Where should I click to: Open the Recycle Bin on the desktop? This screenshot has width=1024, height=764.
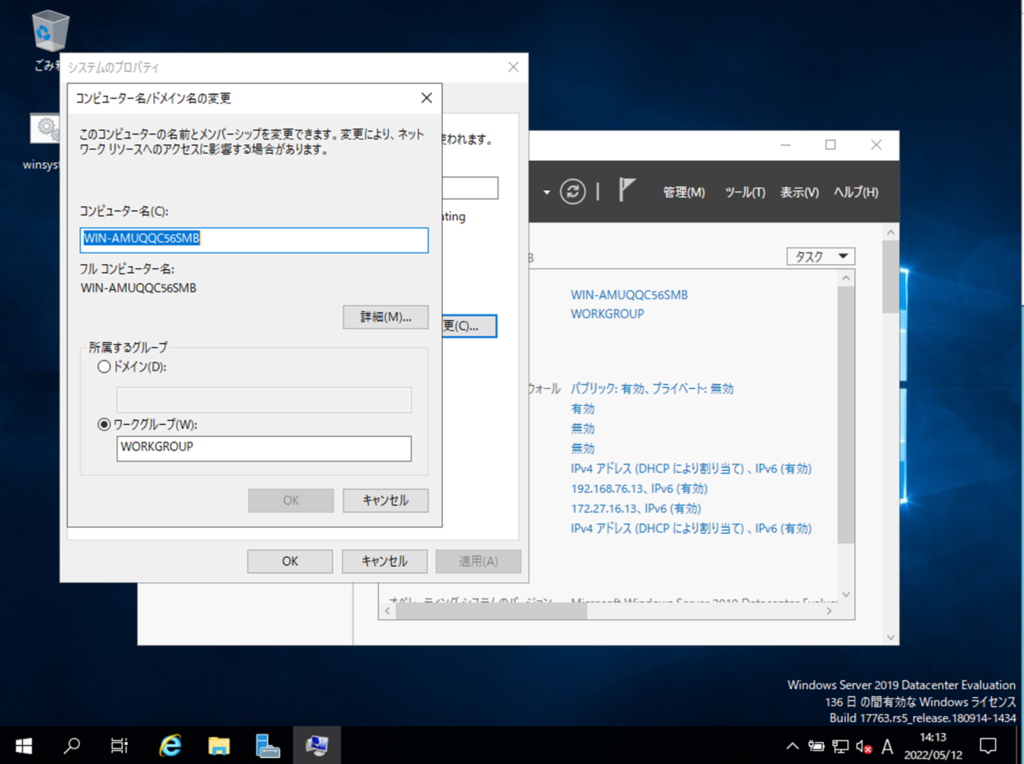tap(50, 32)
